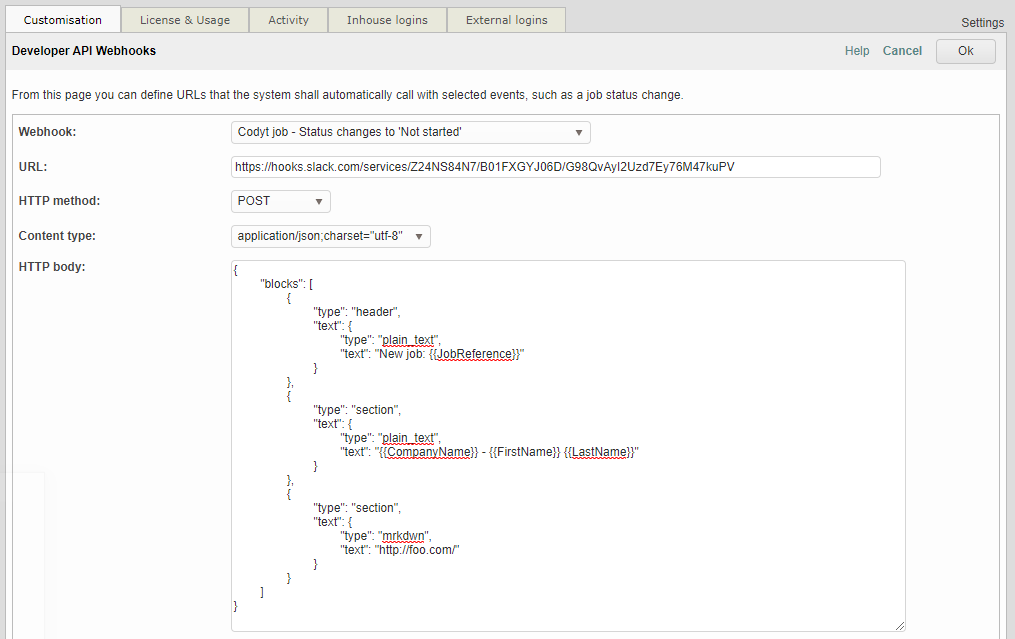The height and width of the screenshot is (639, 1015).
Task: Click the "header" type value in body
Action: click(x=375, y=312)
